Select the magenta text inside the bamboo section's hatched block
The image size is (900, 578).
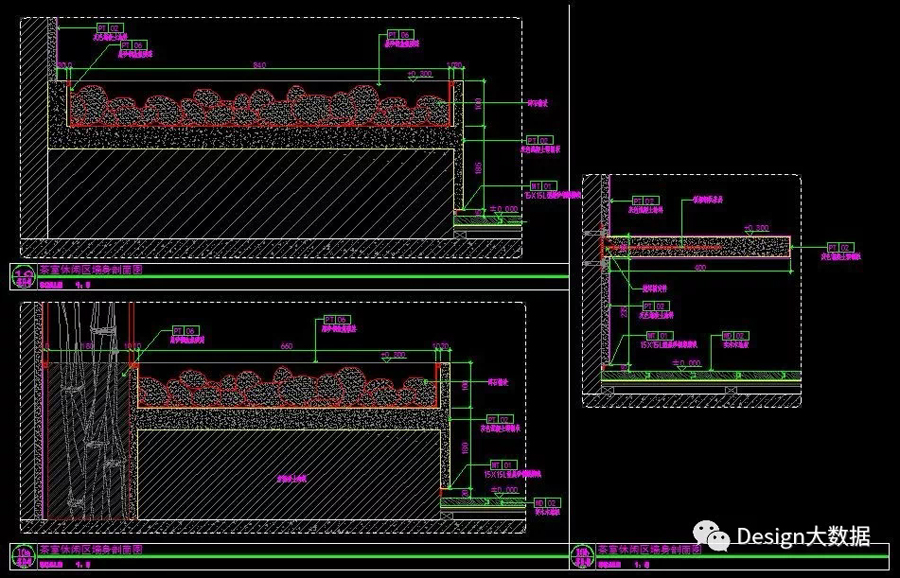pos(291,479)
